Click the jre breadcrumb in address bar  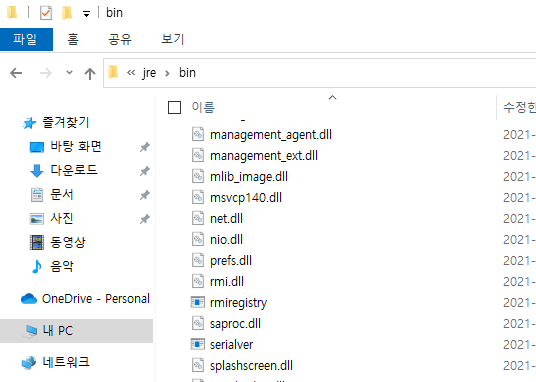149,73
